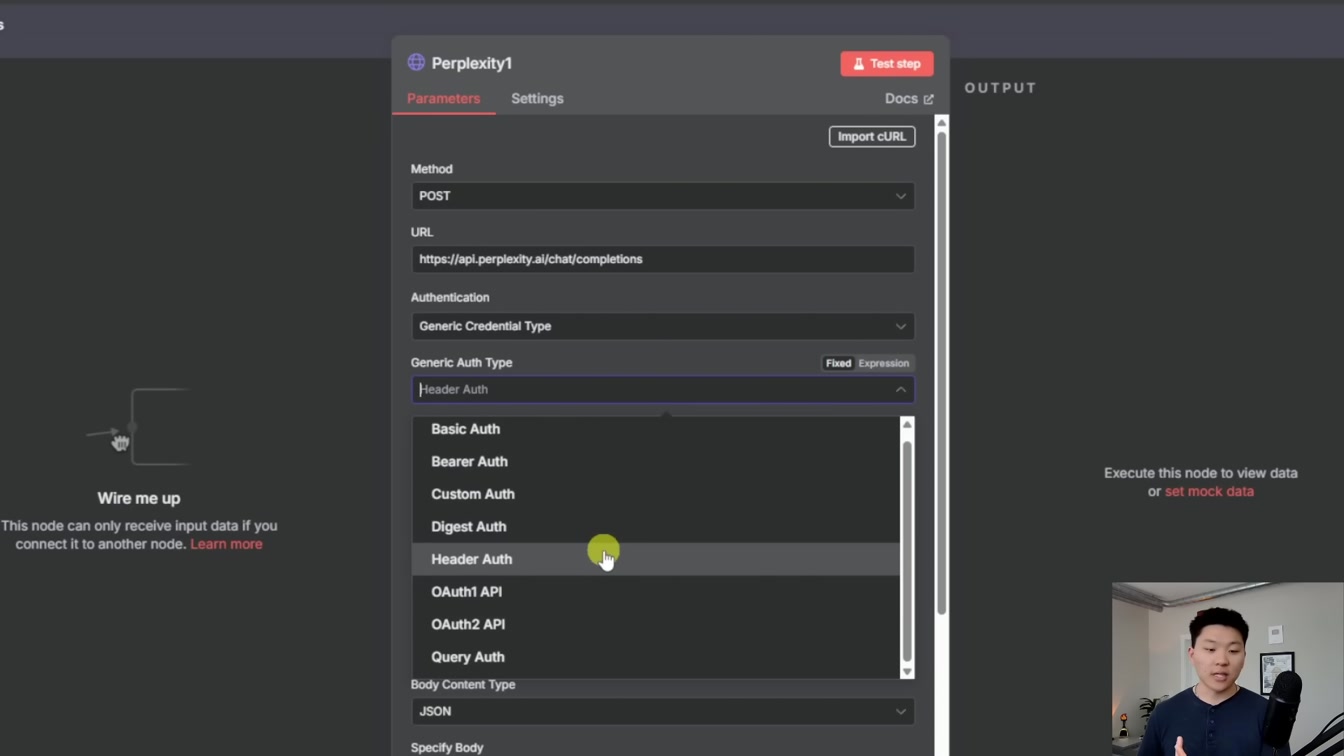Click the auth list scrollbar up arrow
The width and height of the screenshot is (1344, 756).
[x=907, y=425]
